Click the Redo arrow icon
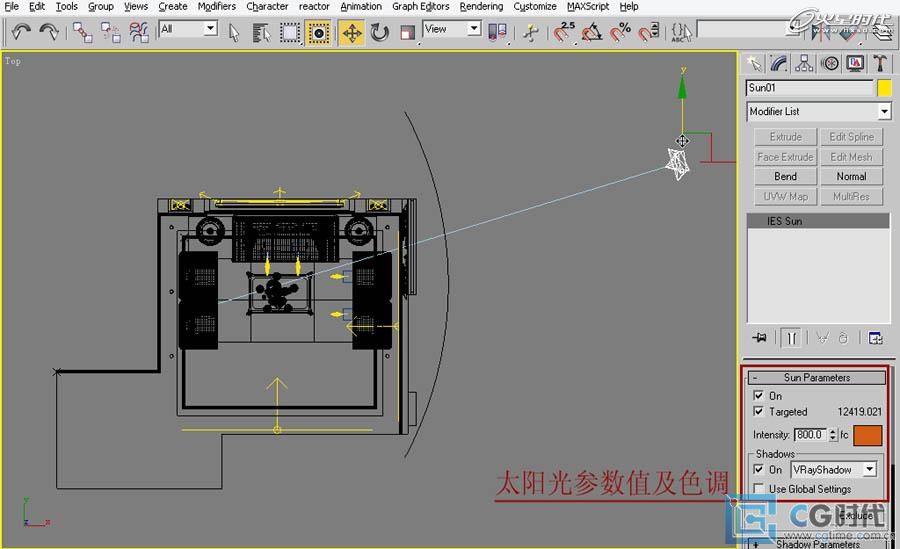Image resolution: width=900 pixels, height=549 pixels. coord(49,32)
